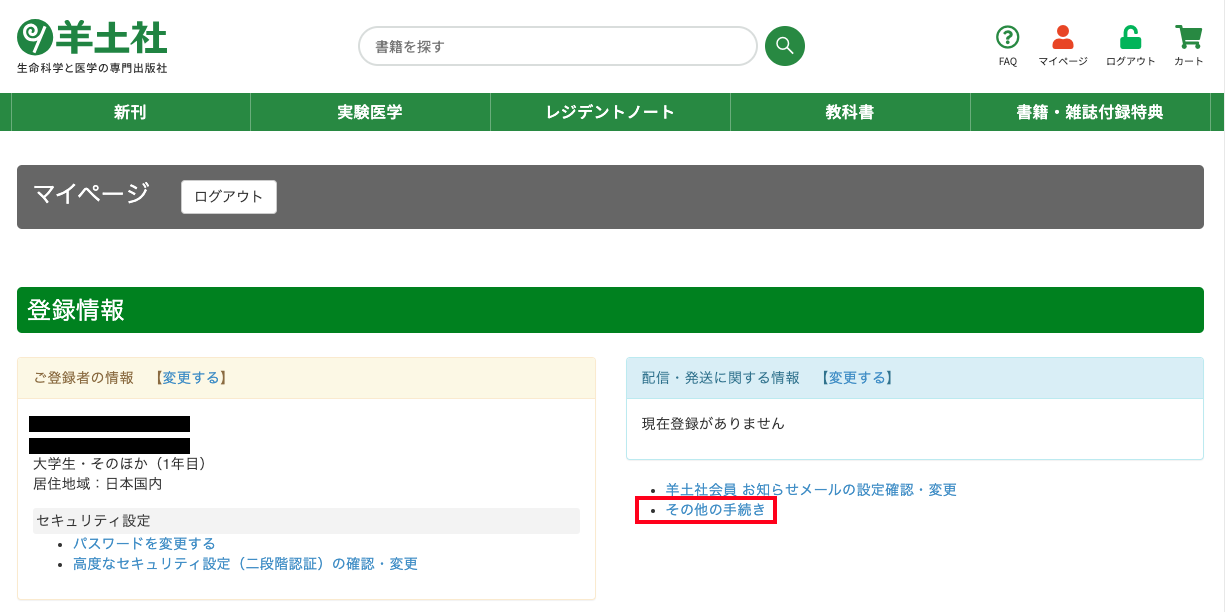1225x612 pixels.
Task: Click 変更する link for 配信・発送に関する情報
Action: (x=855, y=378)
